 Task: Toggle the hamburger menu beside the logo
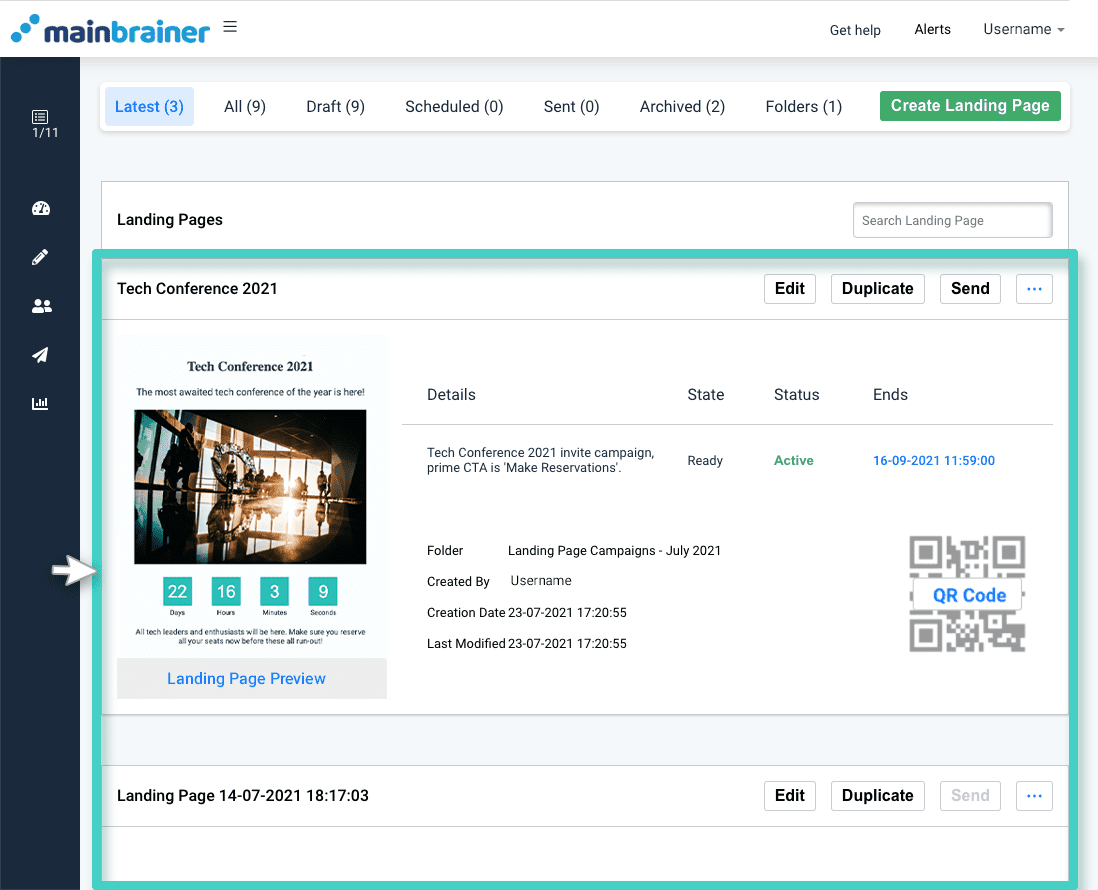click(230, 25)
